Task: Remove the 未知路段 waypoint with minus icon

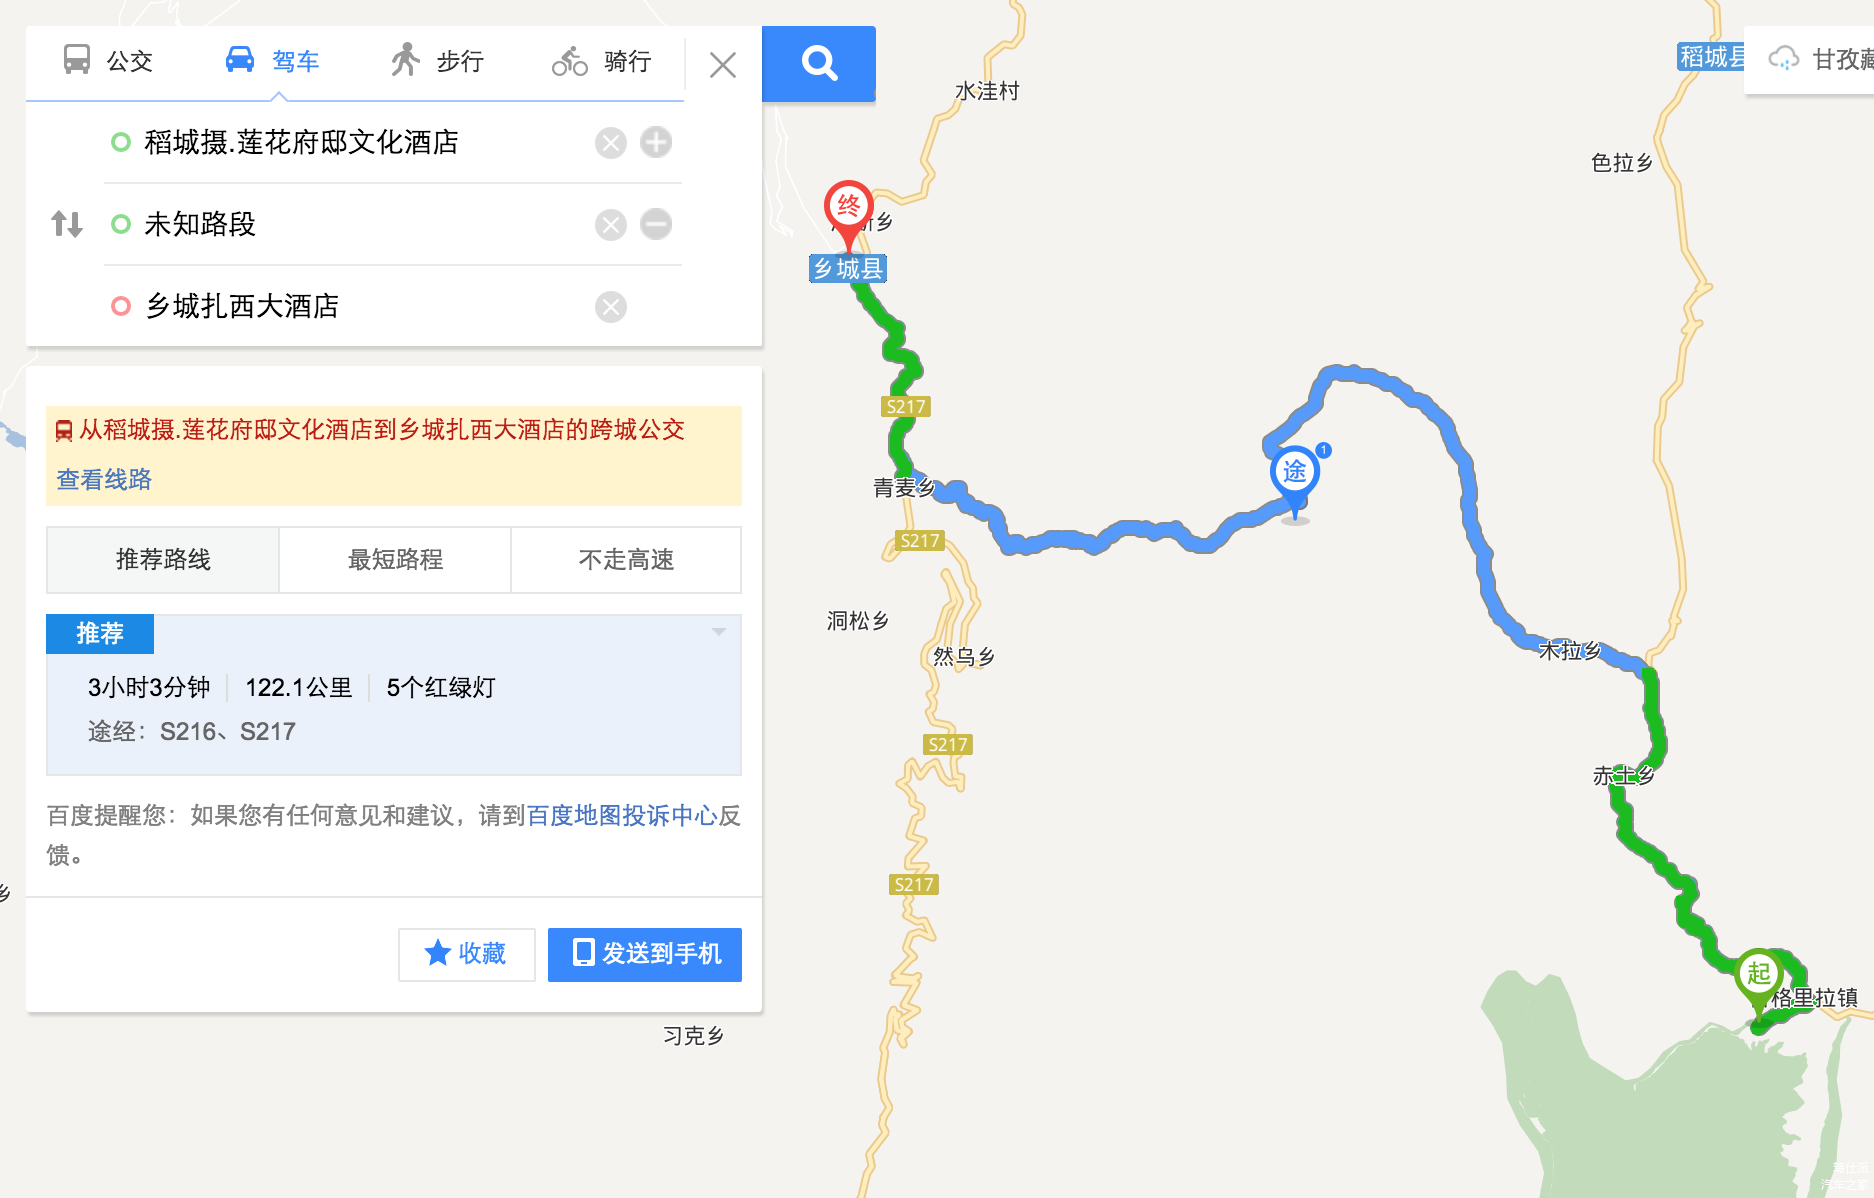Action: 656,224
